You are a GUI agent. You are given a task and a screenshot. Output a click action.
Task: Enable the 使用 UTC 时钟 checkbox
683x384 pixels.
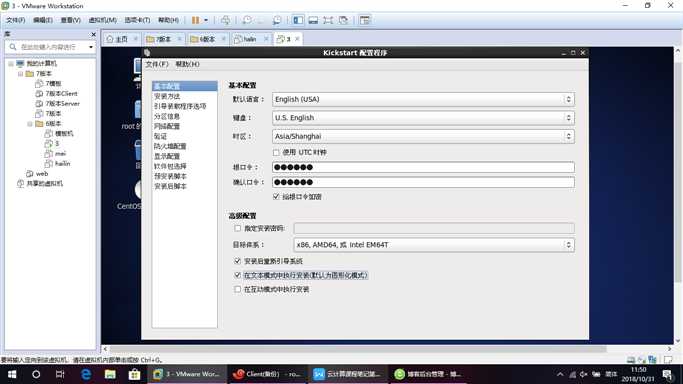[276, 152]
